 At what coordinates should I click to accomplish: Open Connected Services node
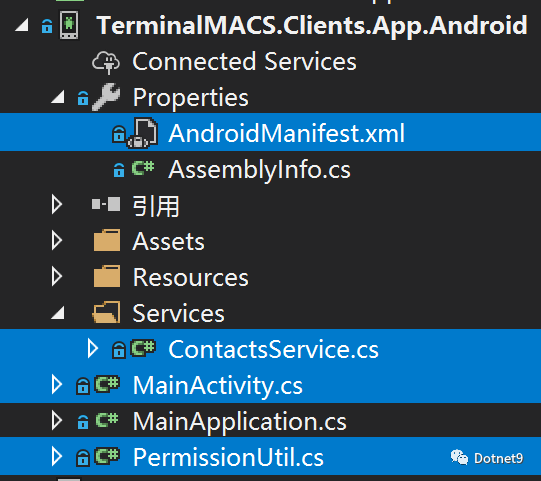(x=244, y=62)
